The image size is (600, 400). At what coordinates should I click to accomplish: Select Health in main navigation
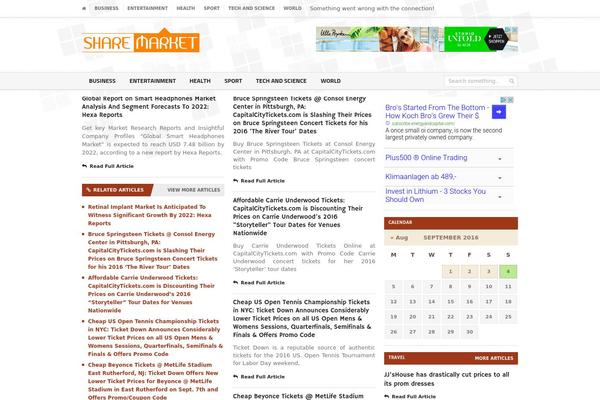click(x=200, y=81)
